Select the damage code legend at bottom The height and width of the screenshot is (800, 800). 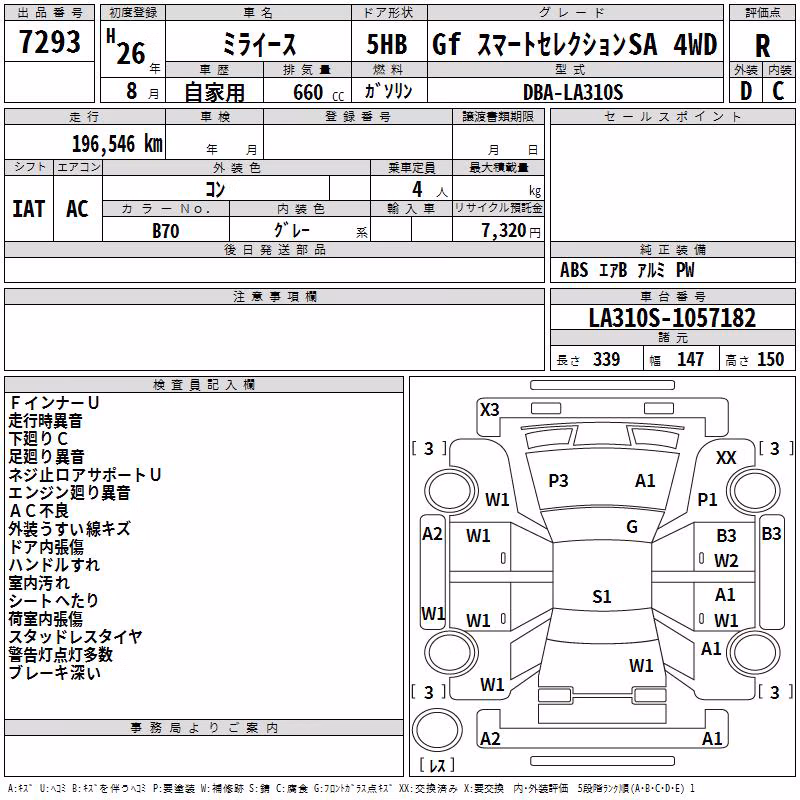(x=352, y=789)
